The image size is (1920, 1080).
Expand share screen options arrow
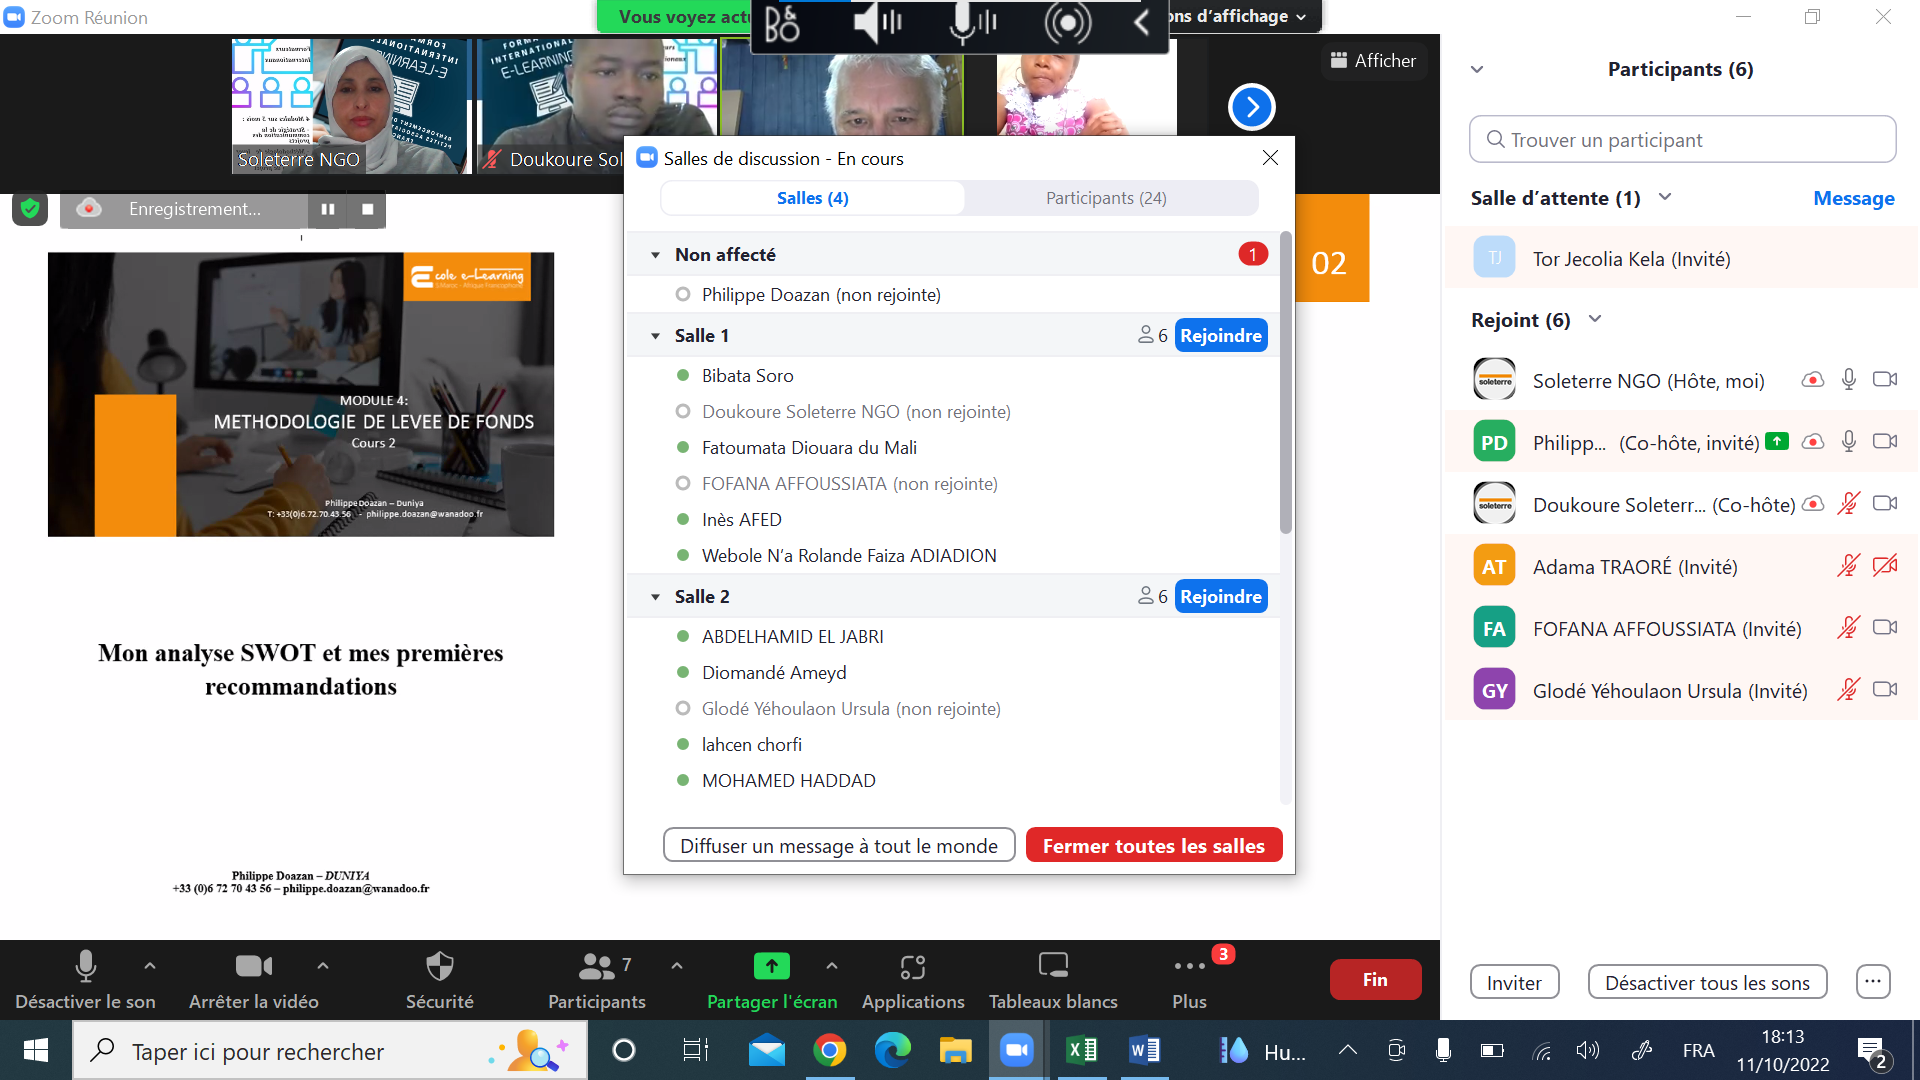[x=832, y=966]
